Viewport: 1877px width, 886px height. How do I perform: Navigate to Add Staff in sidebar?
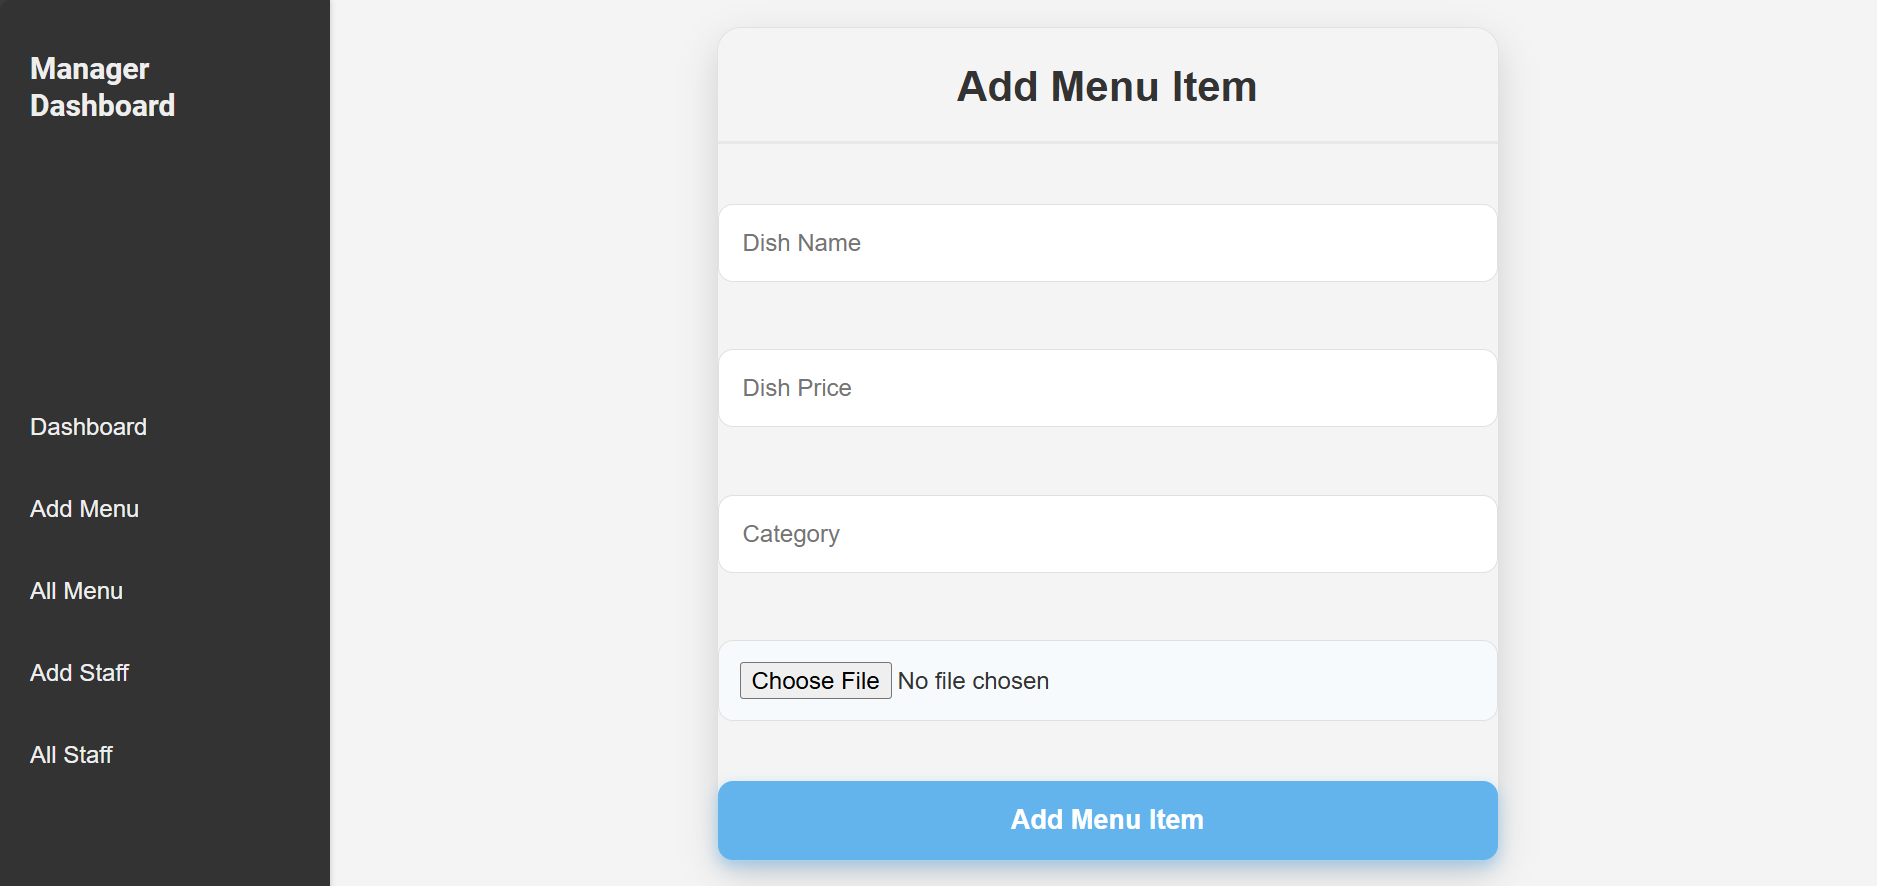pyautogui.click(x=79, y=673)
